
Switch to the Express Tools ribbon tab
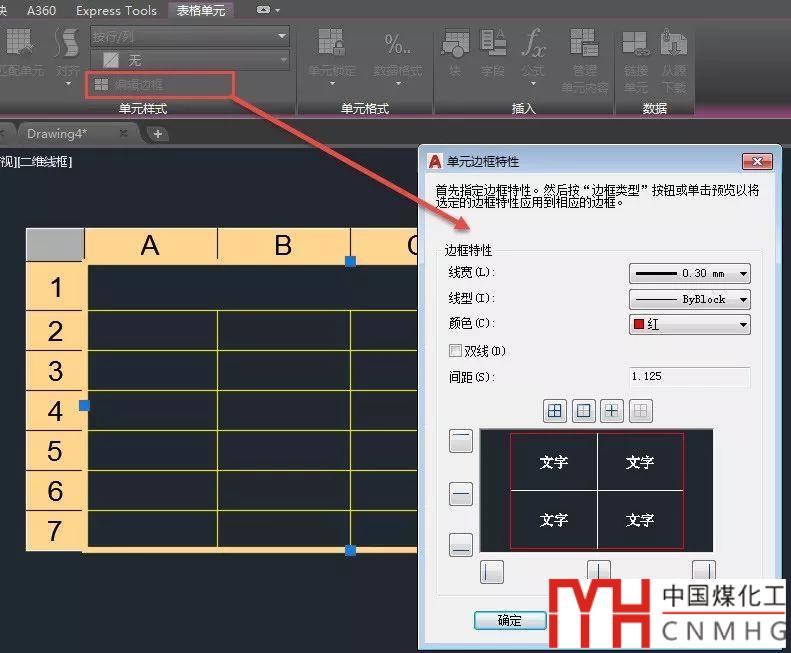coord(116,11)
